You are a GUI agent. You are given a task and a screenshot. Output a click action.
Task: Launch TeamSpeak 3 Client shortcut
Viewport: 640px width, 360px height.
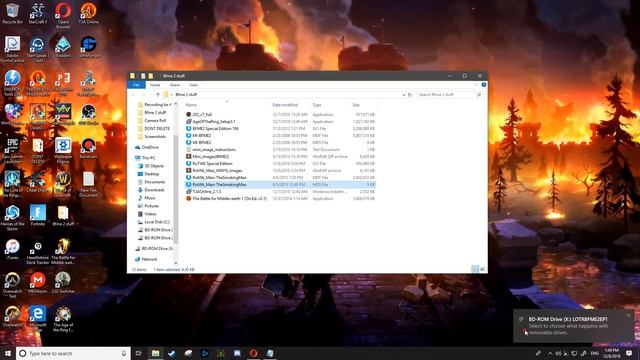pos(38,49)
